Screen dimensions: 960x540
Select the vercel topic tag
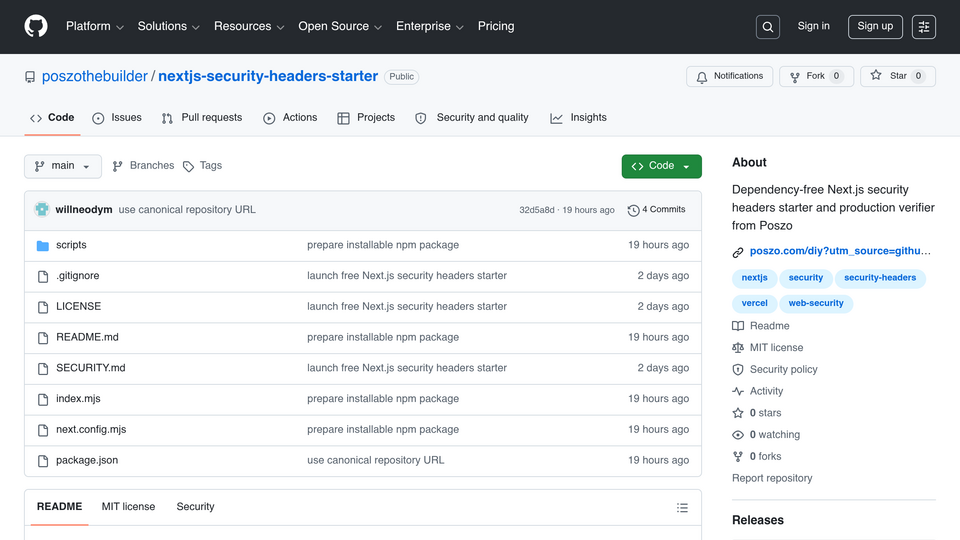pyautogui.click(x=754, y=304)
